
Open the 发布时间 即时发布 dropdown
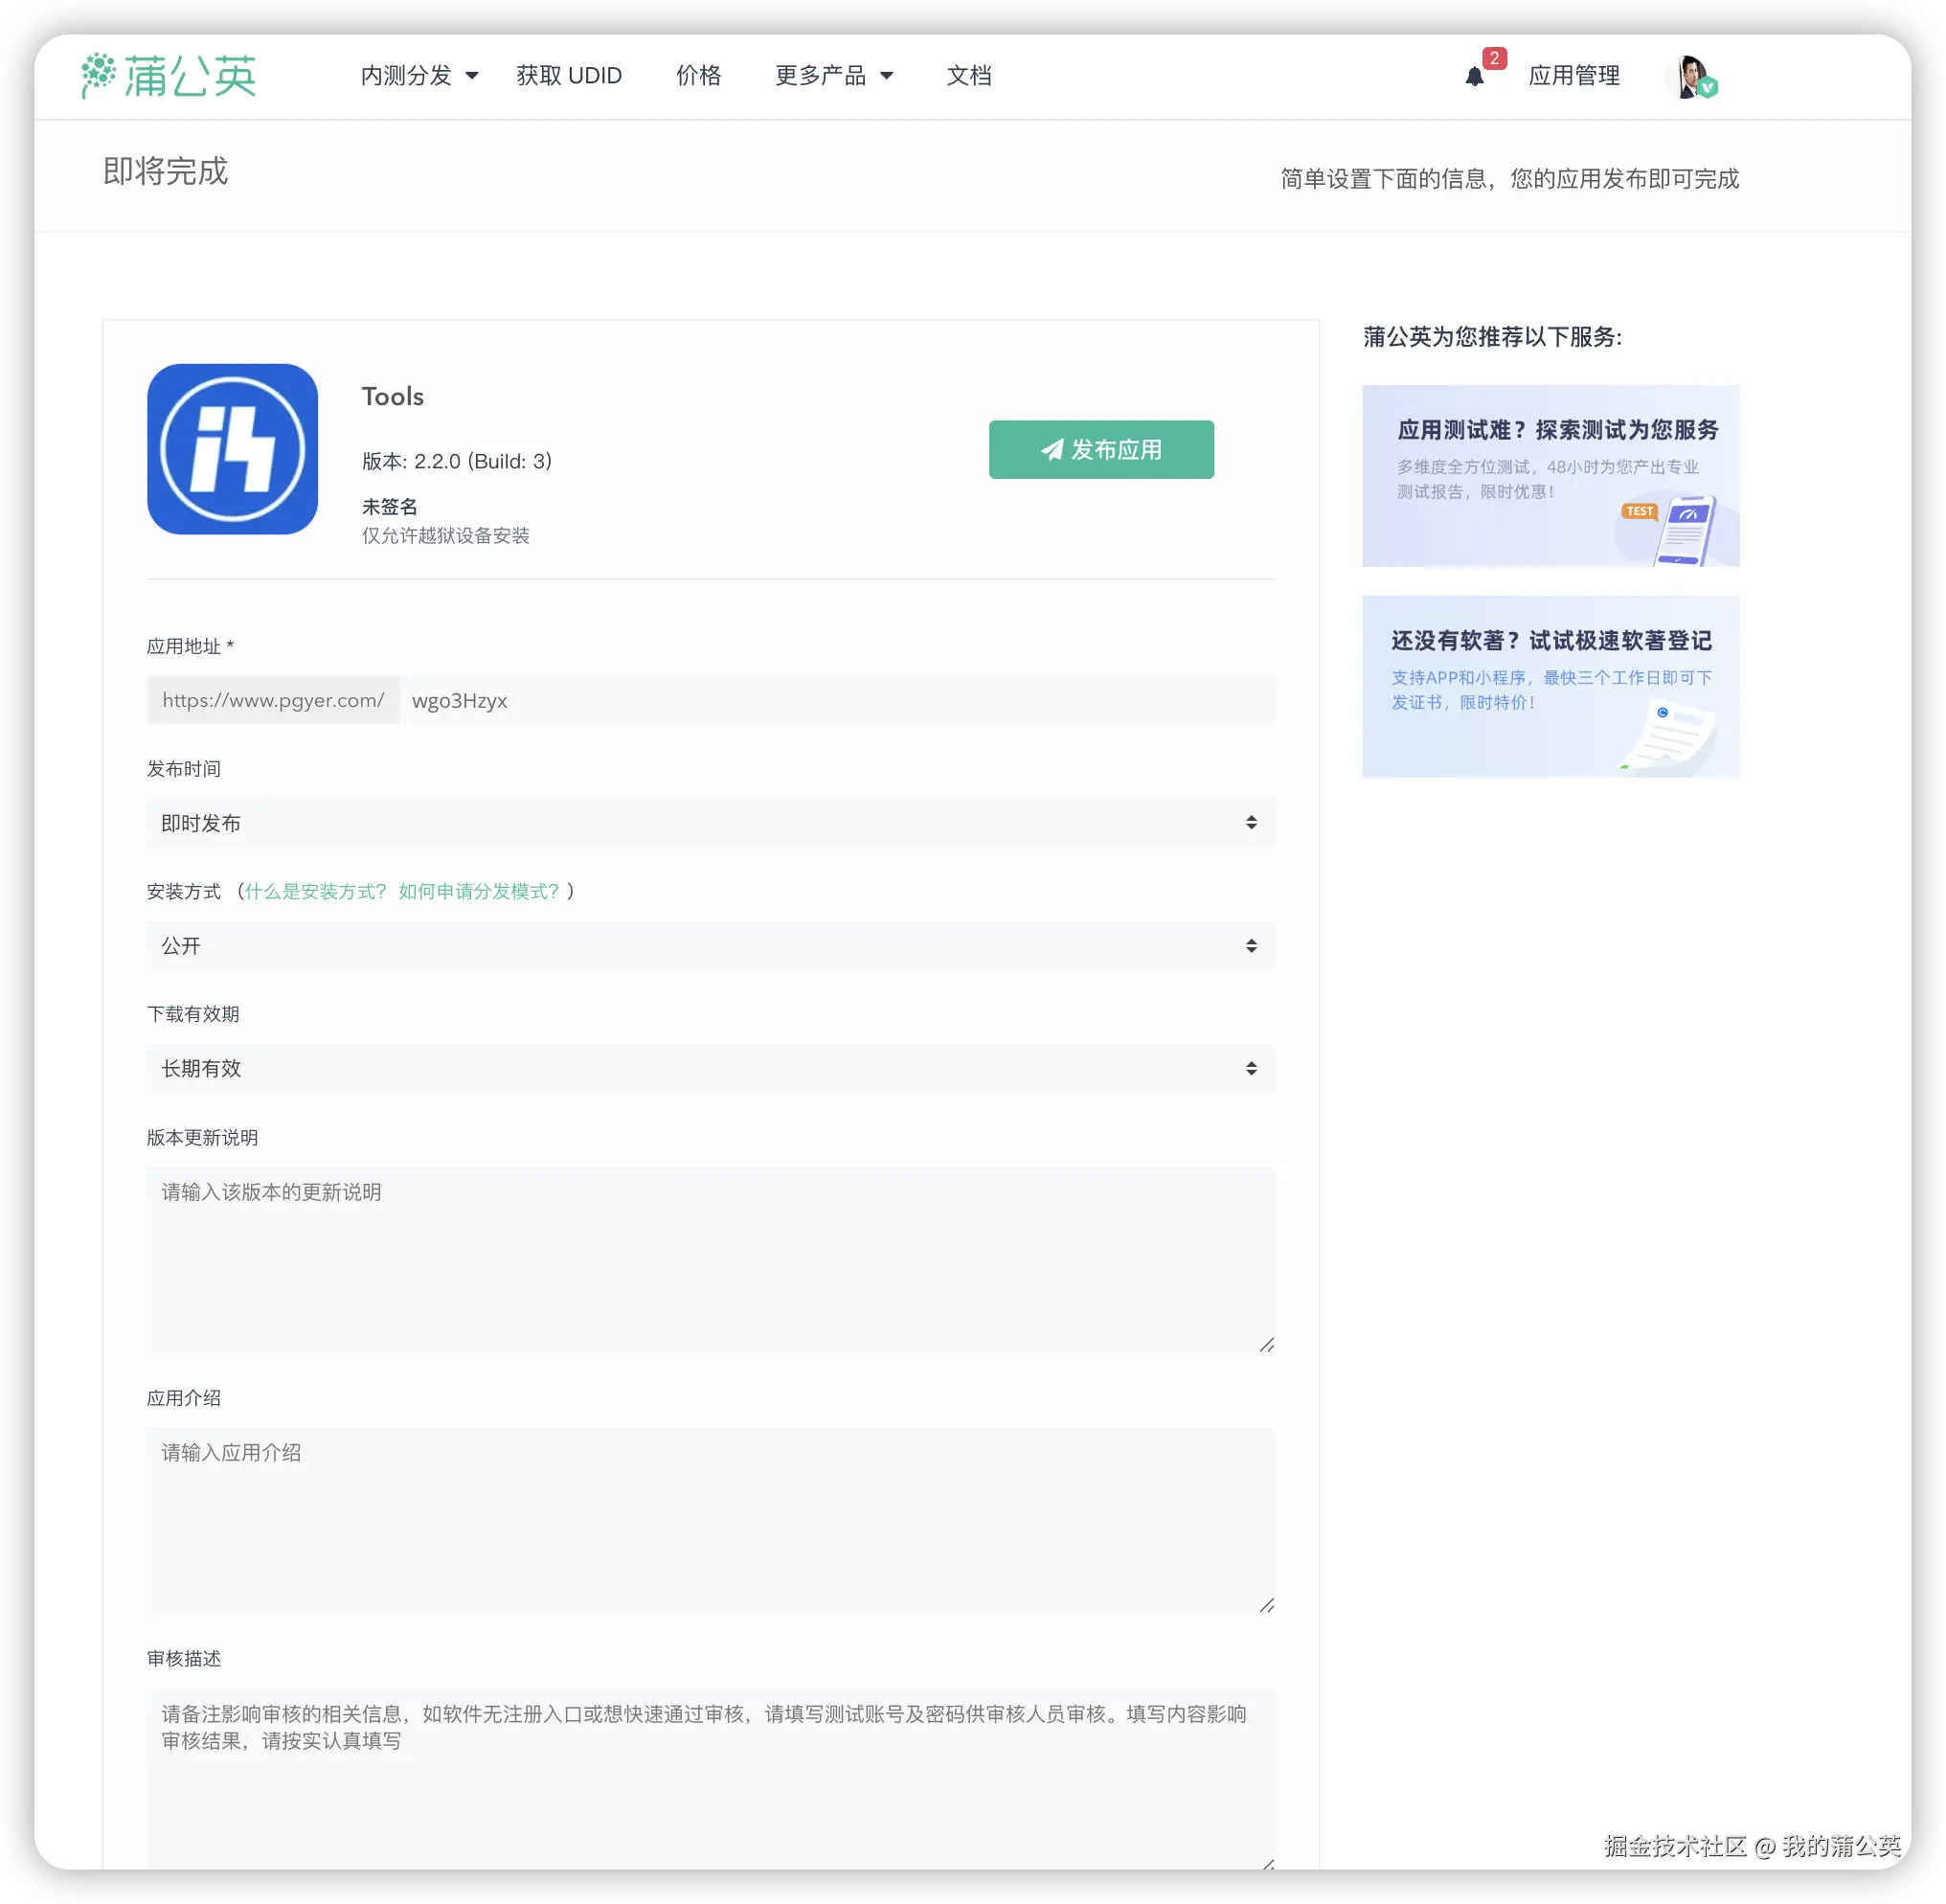click(710, 822)
